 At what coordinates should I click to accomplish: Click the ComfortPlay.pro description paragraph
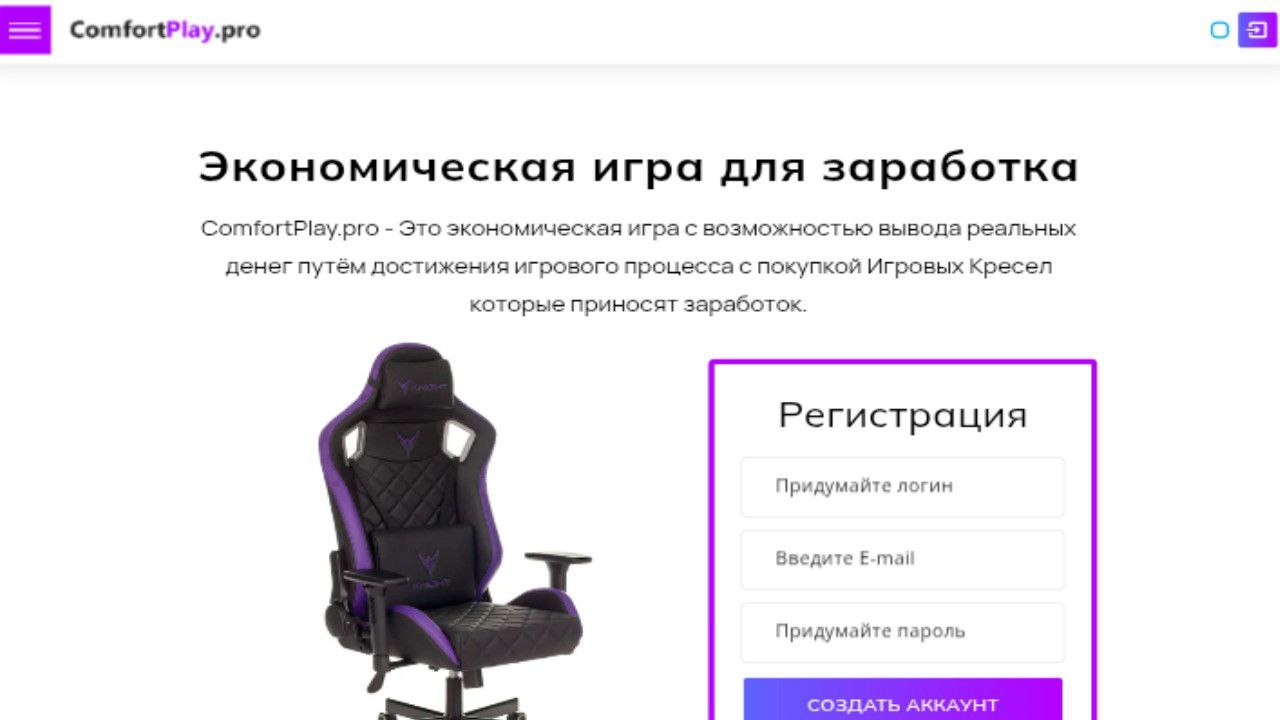coord(638,266)
